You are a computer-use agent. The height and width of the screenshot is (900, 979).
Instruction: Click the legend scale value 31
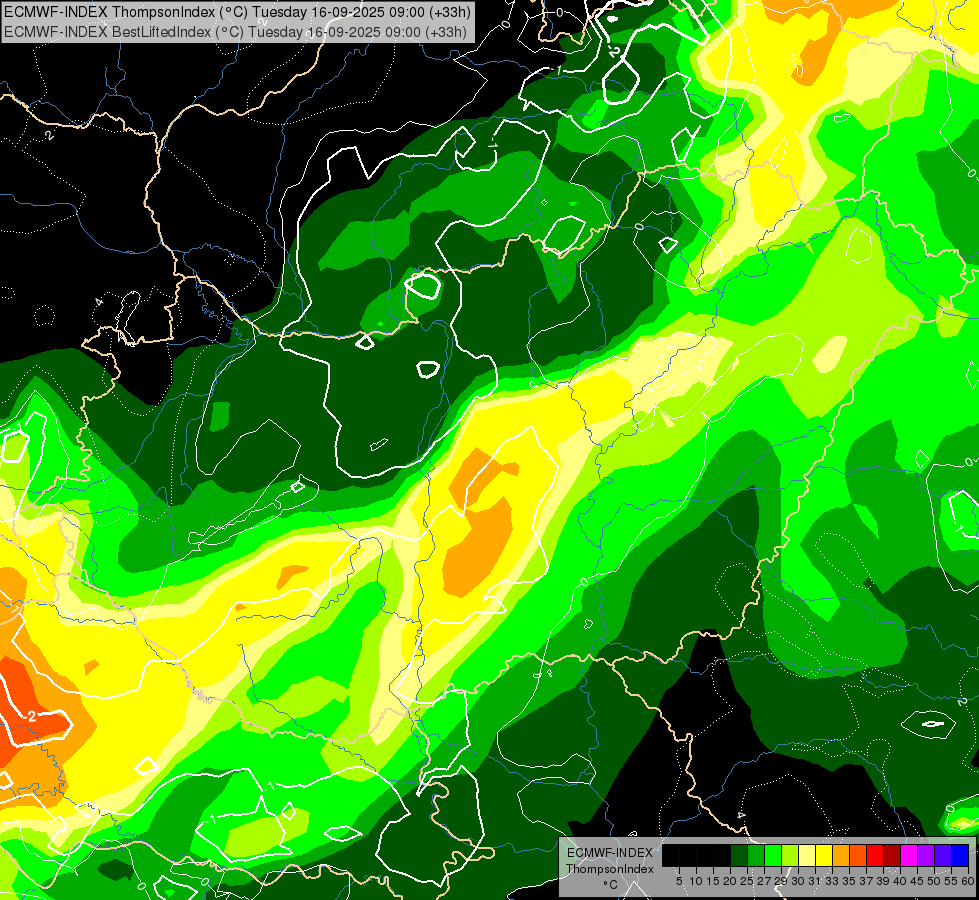click(815, 881)
